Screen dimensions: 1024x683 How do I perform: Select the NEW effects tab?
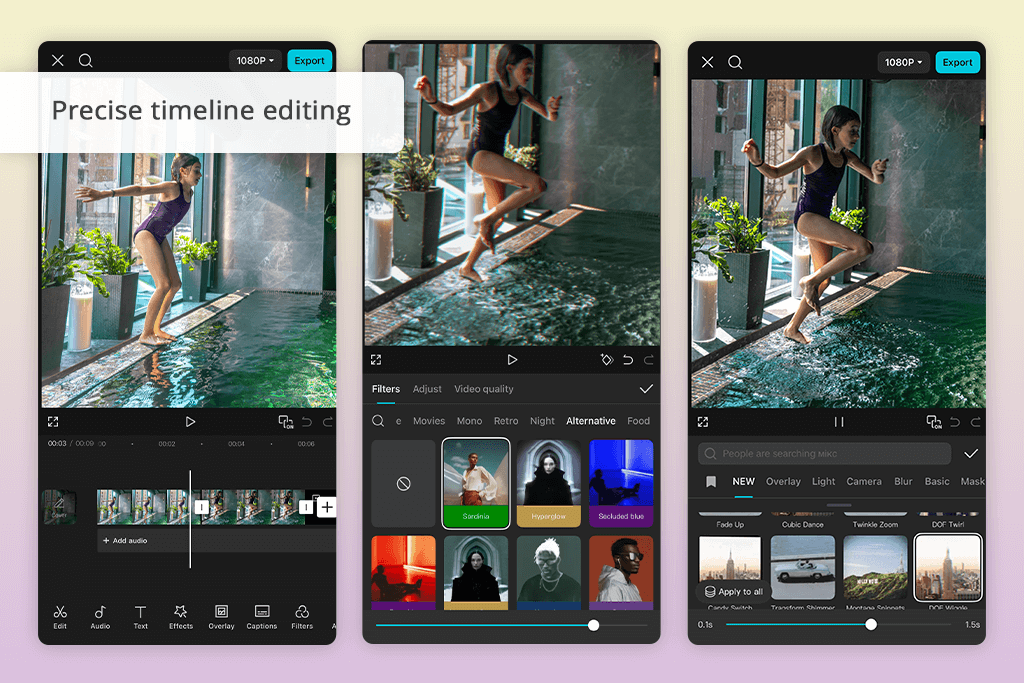click(743, 482)
